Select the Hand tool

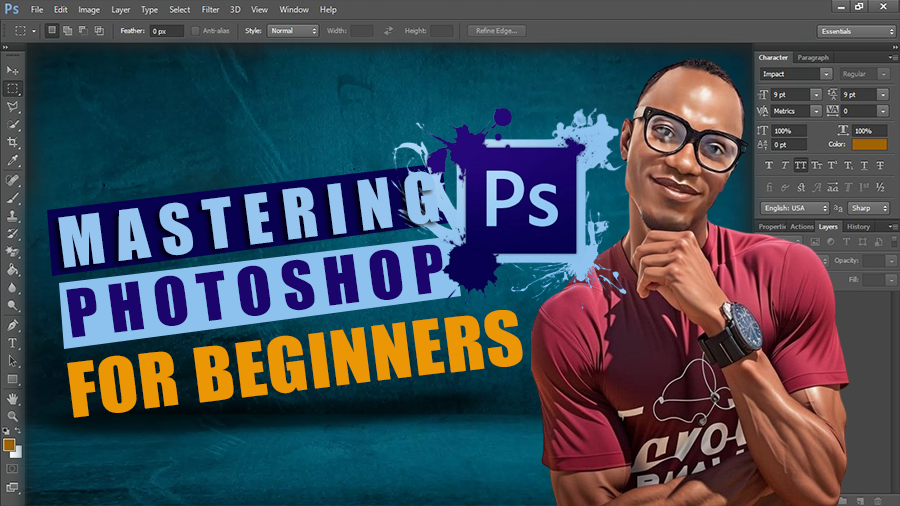[12, 399]
